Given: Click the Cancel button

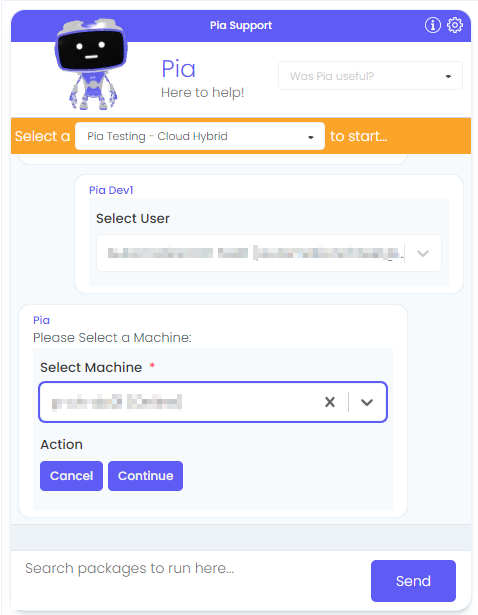Looking at the screenshot, I should 71,476.
